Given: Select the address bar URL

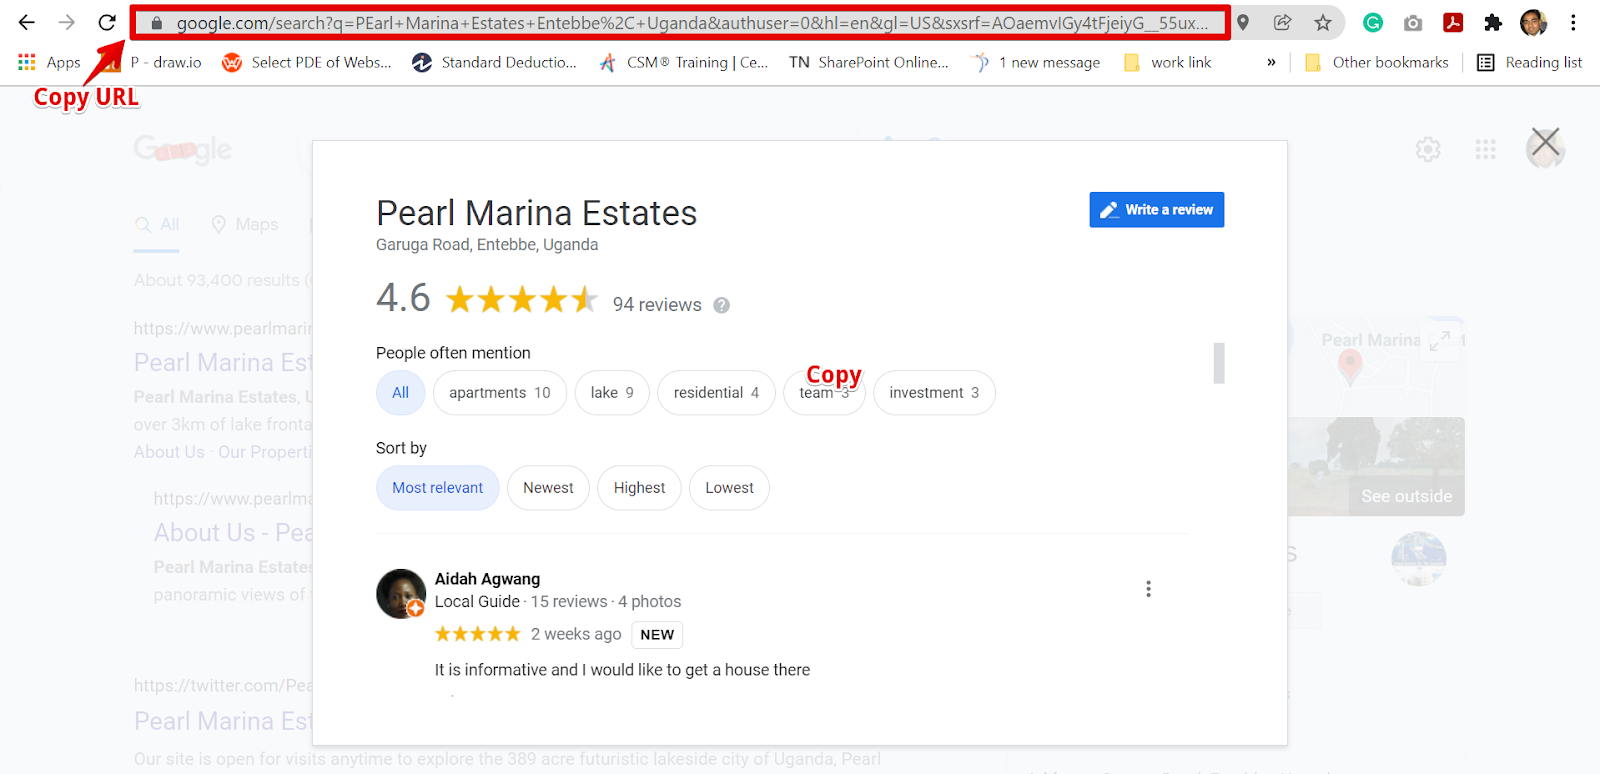Looking at the screenshot, I should pyautogui.click(x=691, y=23).
